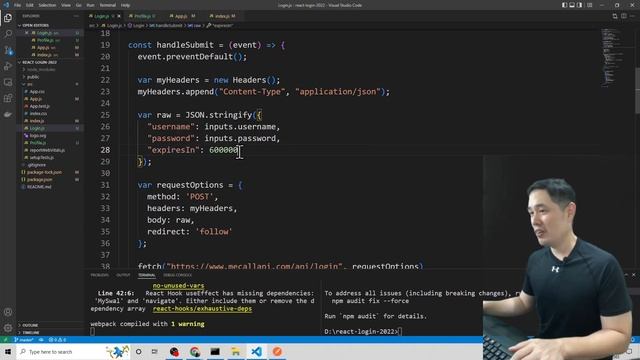Open logo.svg in the file tree
Screen dimensions: 640x360
tap(38, 136)
